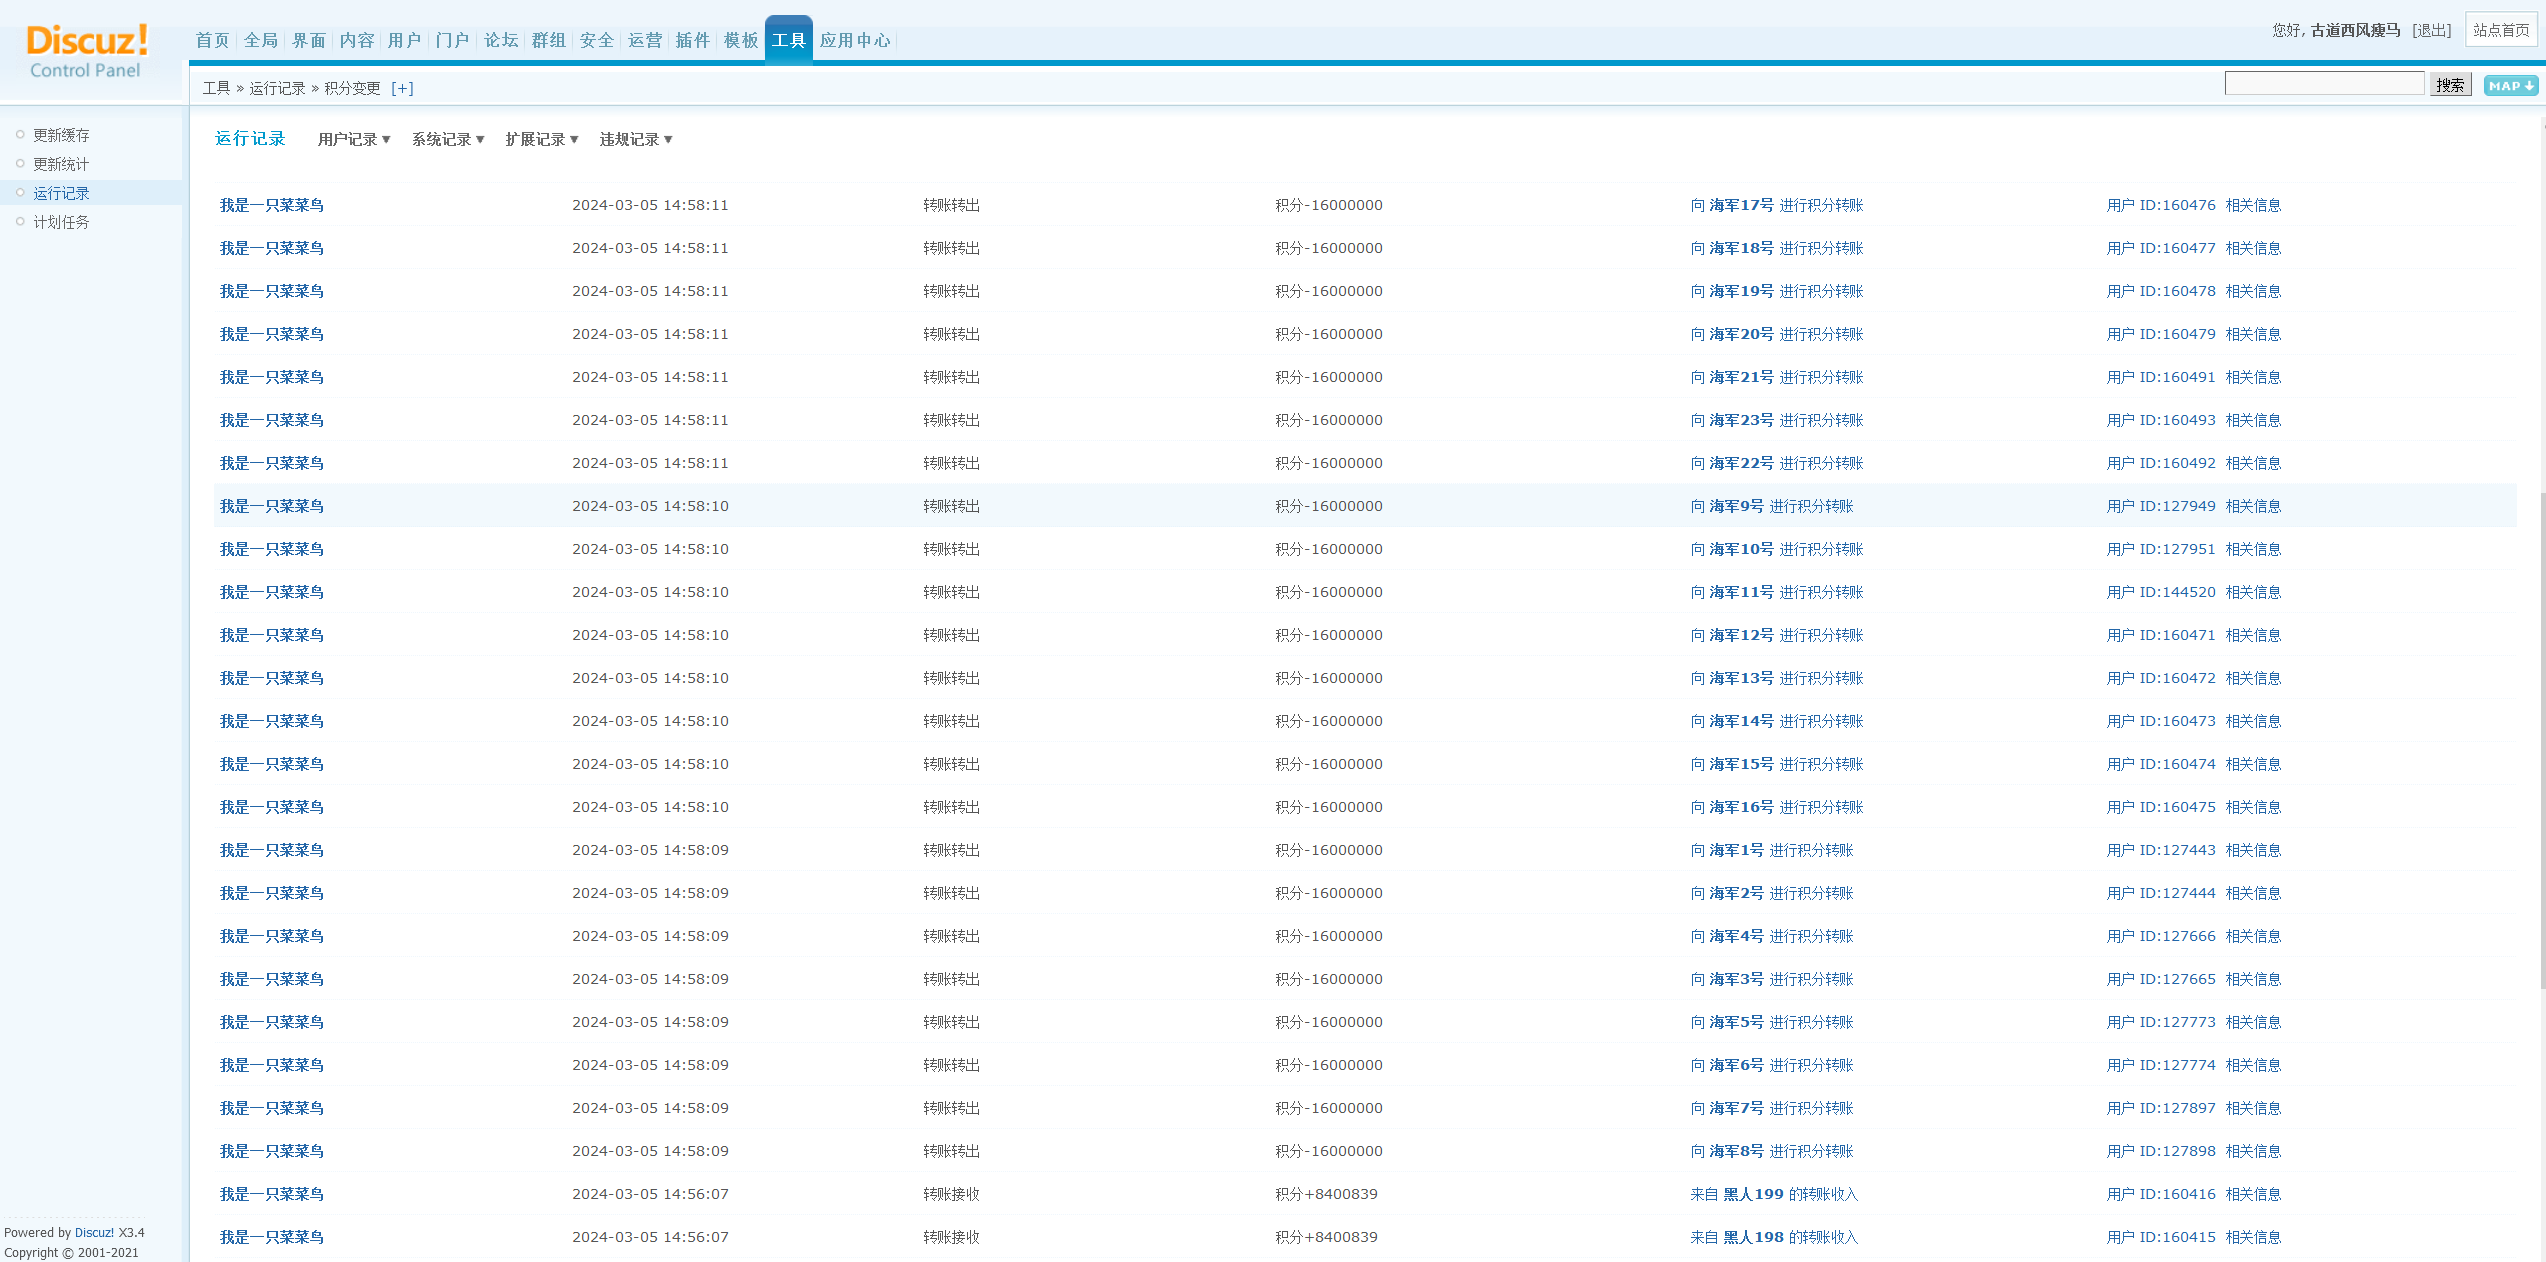Click the MAP button icon
The image size is (2546, 1262).
2510,86
